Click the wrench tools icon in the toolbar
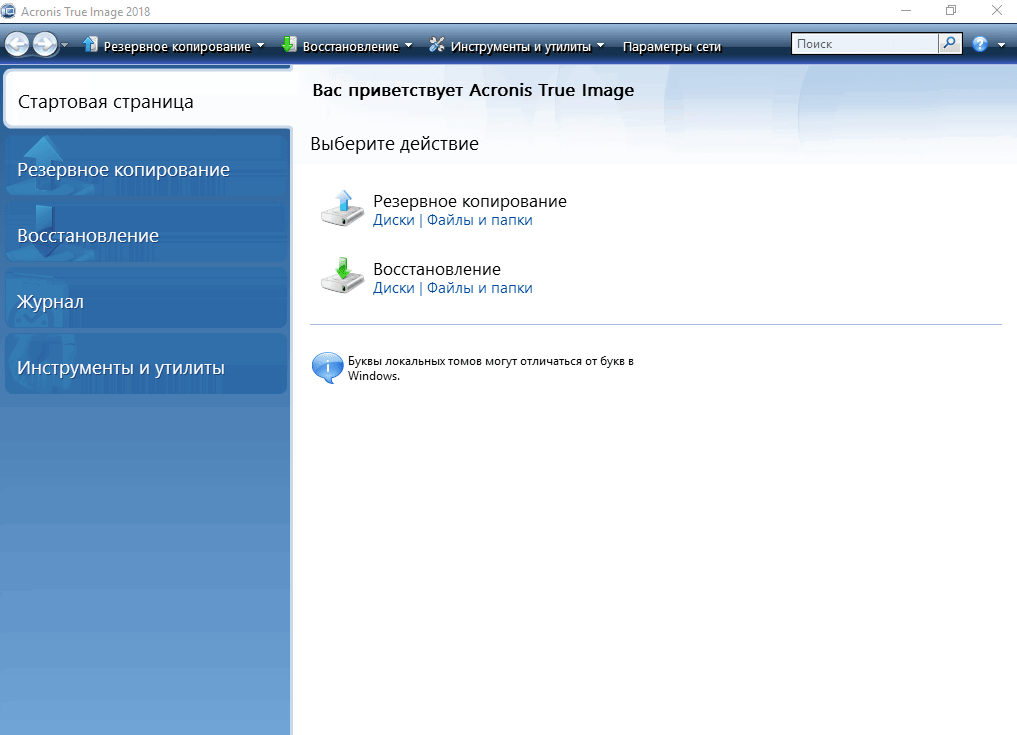This screenshot has height=735, width=1017. (x=437, y=45)
